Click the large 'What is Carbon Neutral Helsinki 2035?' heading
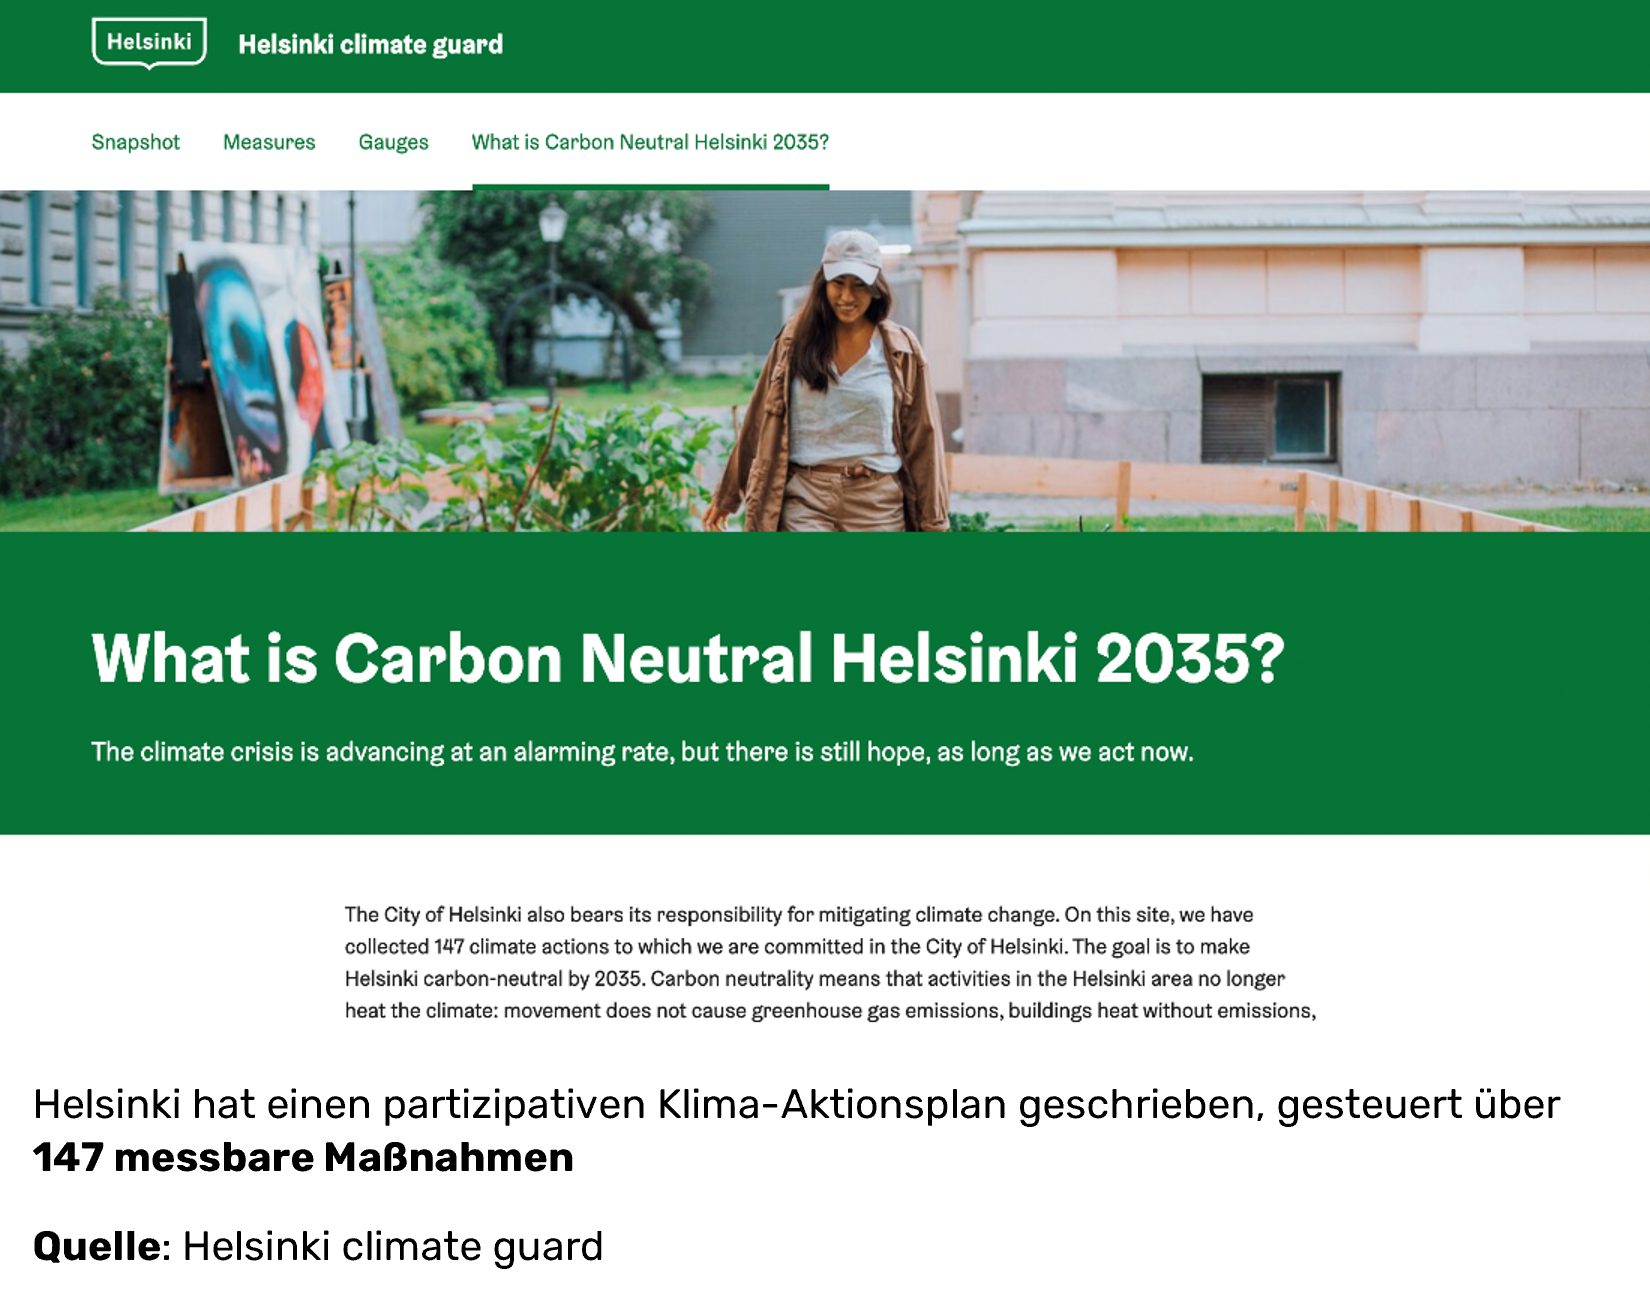The width and height of the screenshot is (1650, 1296). [687, 658]
